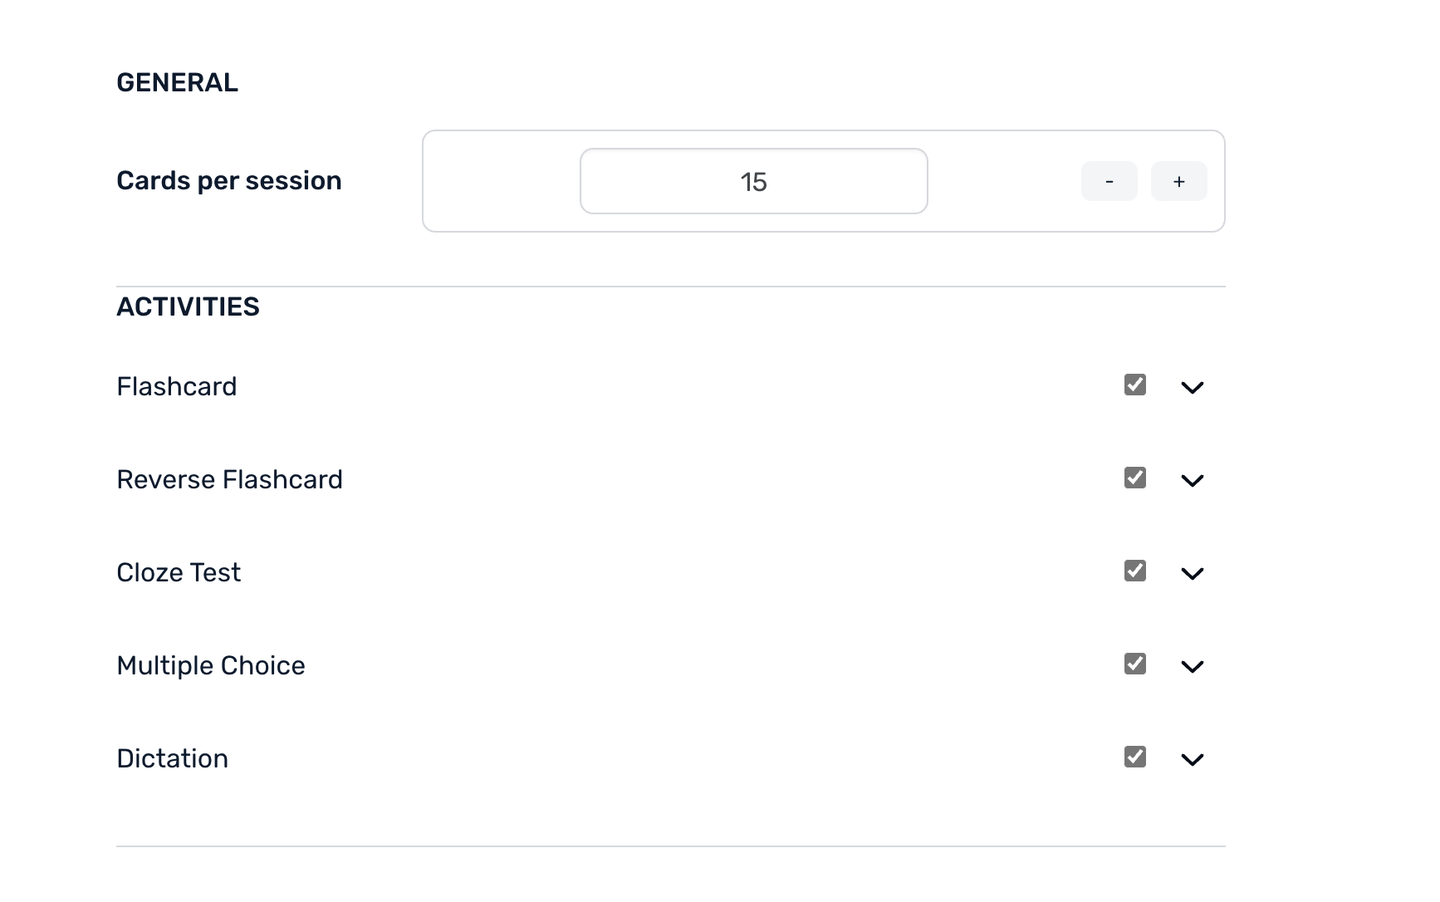Image resolution: width=1440 pixels, height=902 pixels.
Task: Click the Cards per session label
Action: (229, 181)
